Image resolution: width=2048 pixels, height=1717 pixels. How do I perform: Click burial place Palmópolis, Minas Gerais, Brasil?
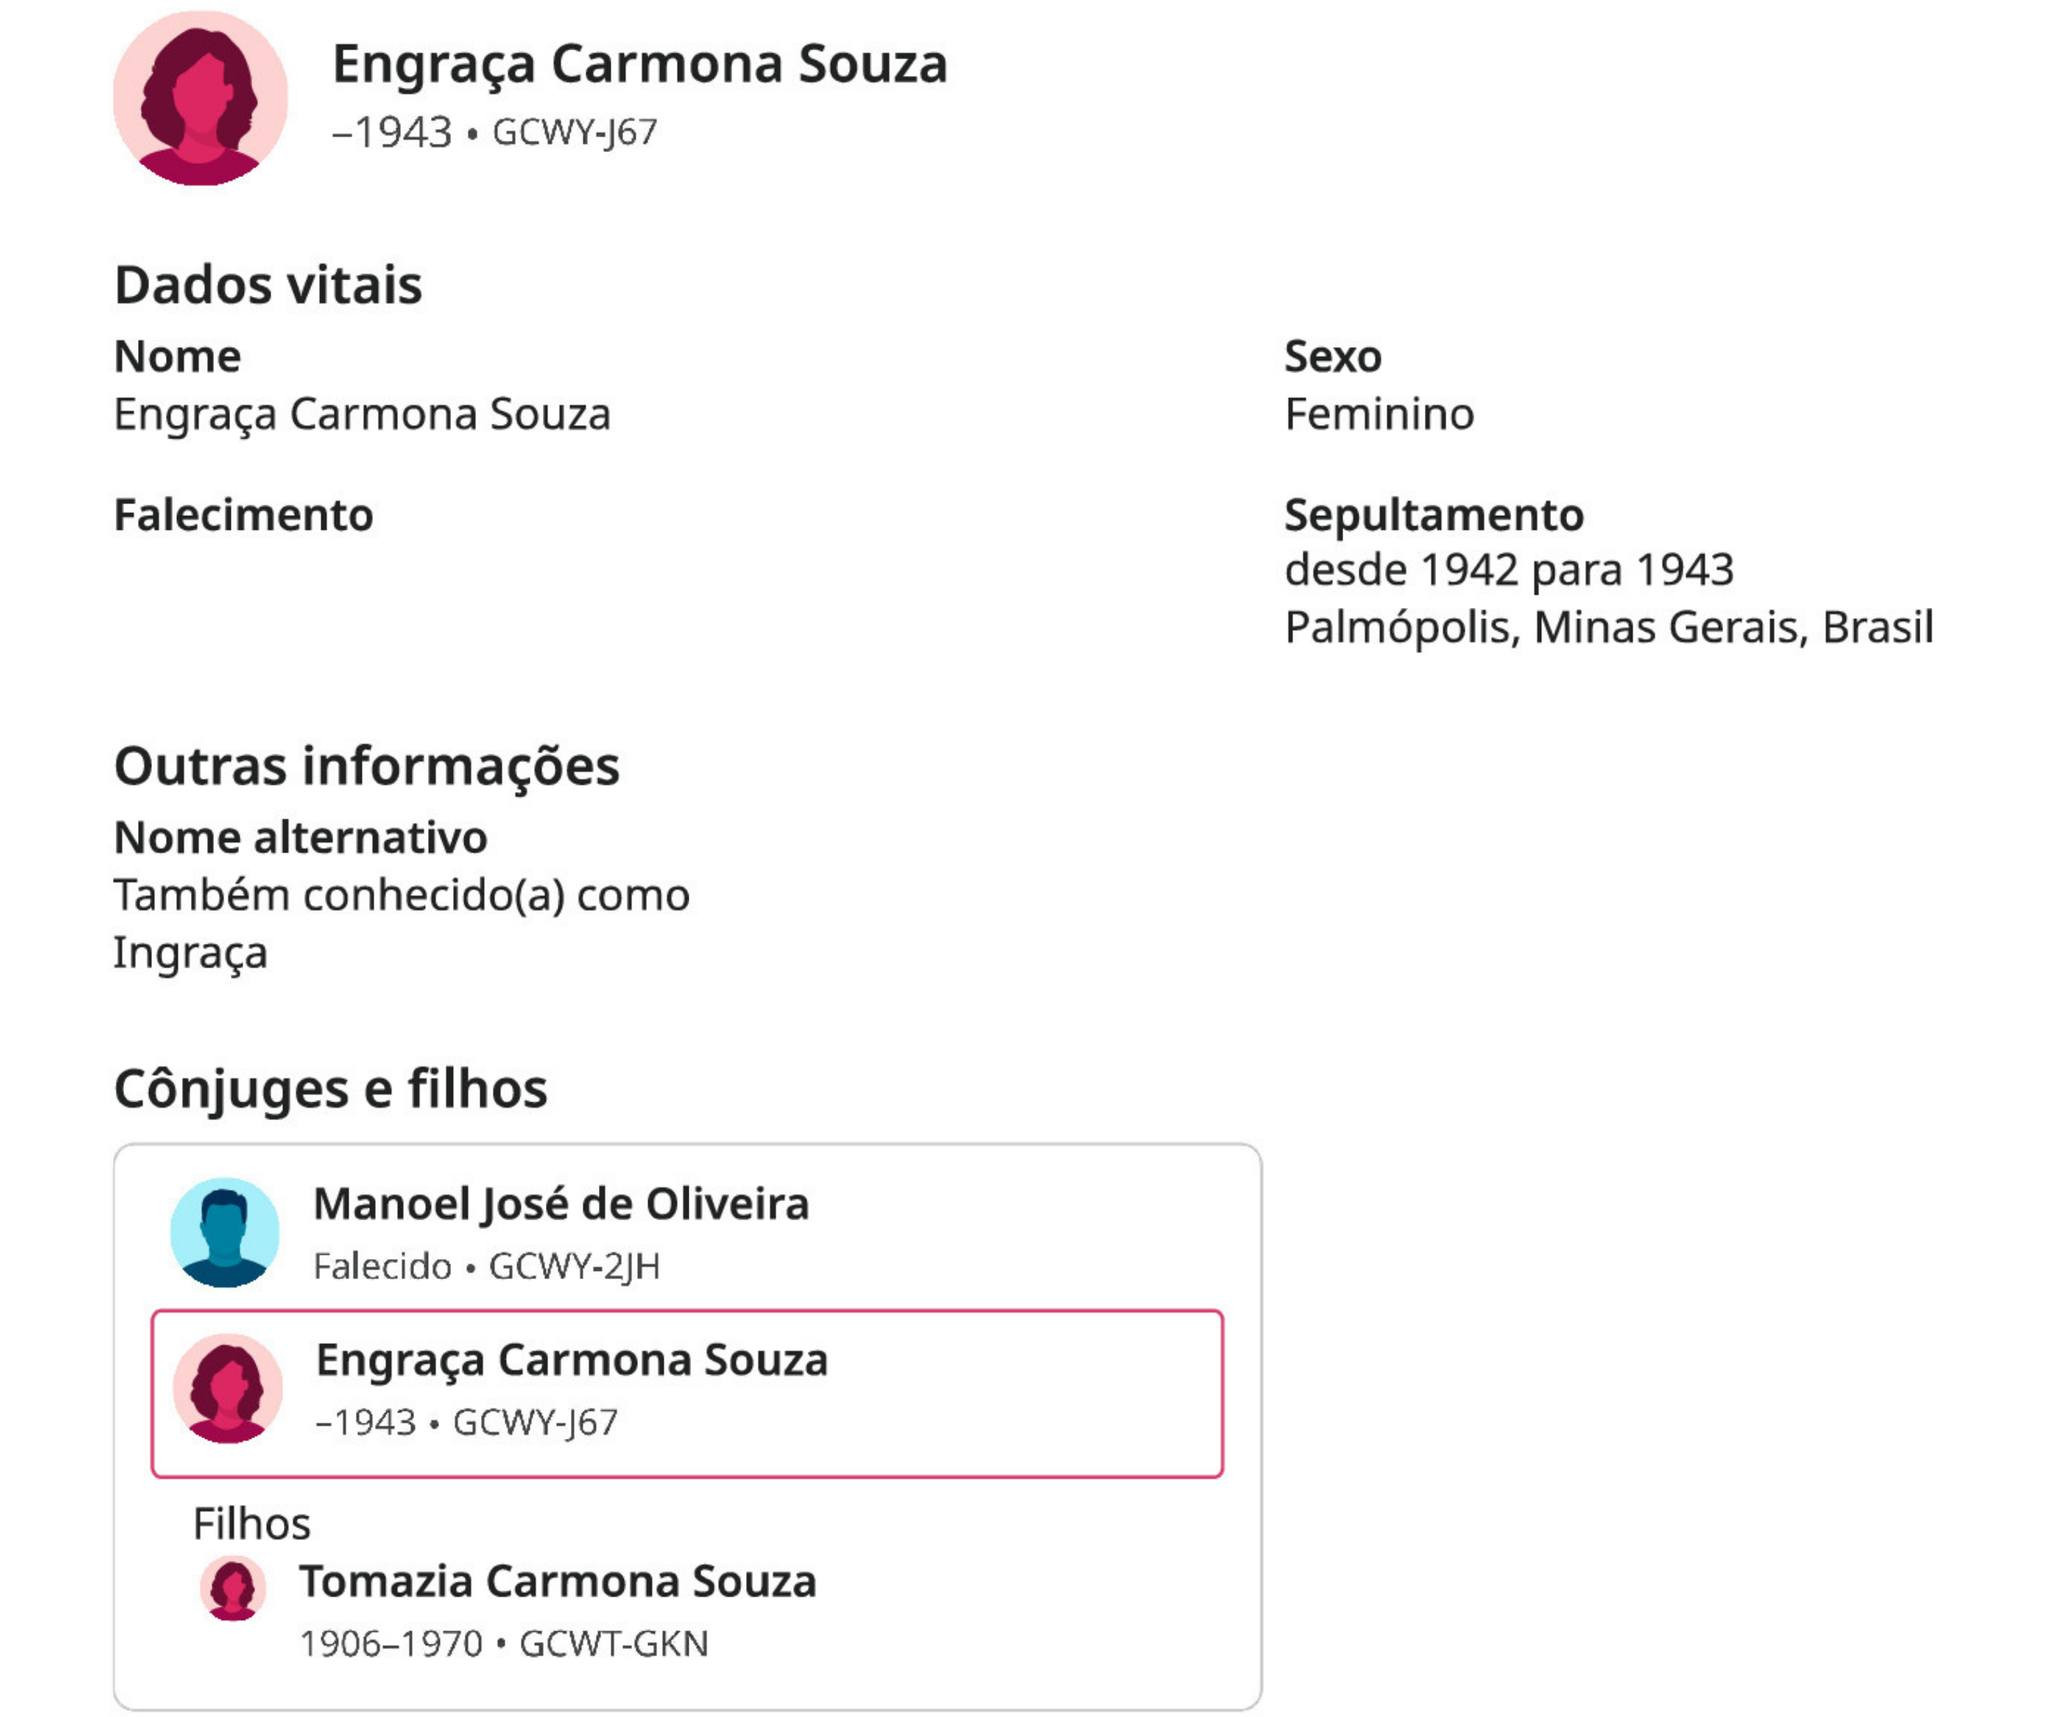1608,628
